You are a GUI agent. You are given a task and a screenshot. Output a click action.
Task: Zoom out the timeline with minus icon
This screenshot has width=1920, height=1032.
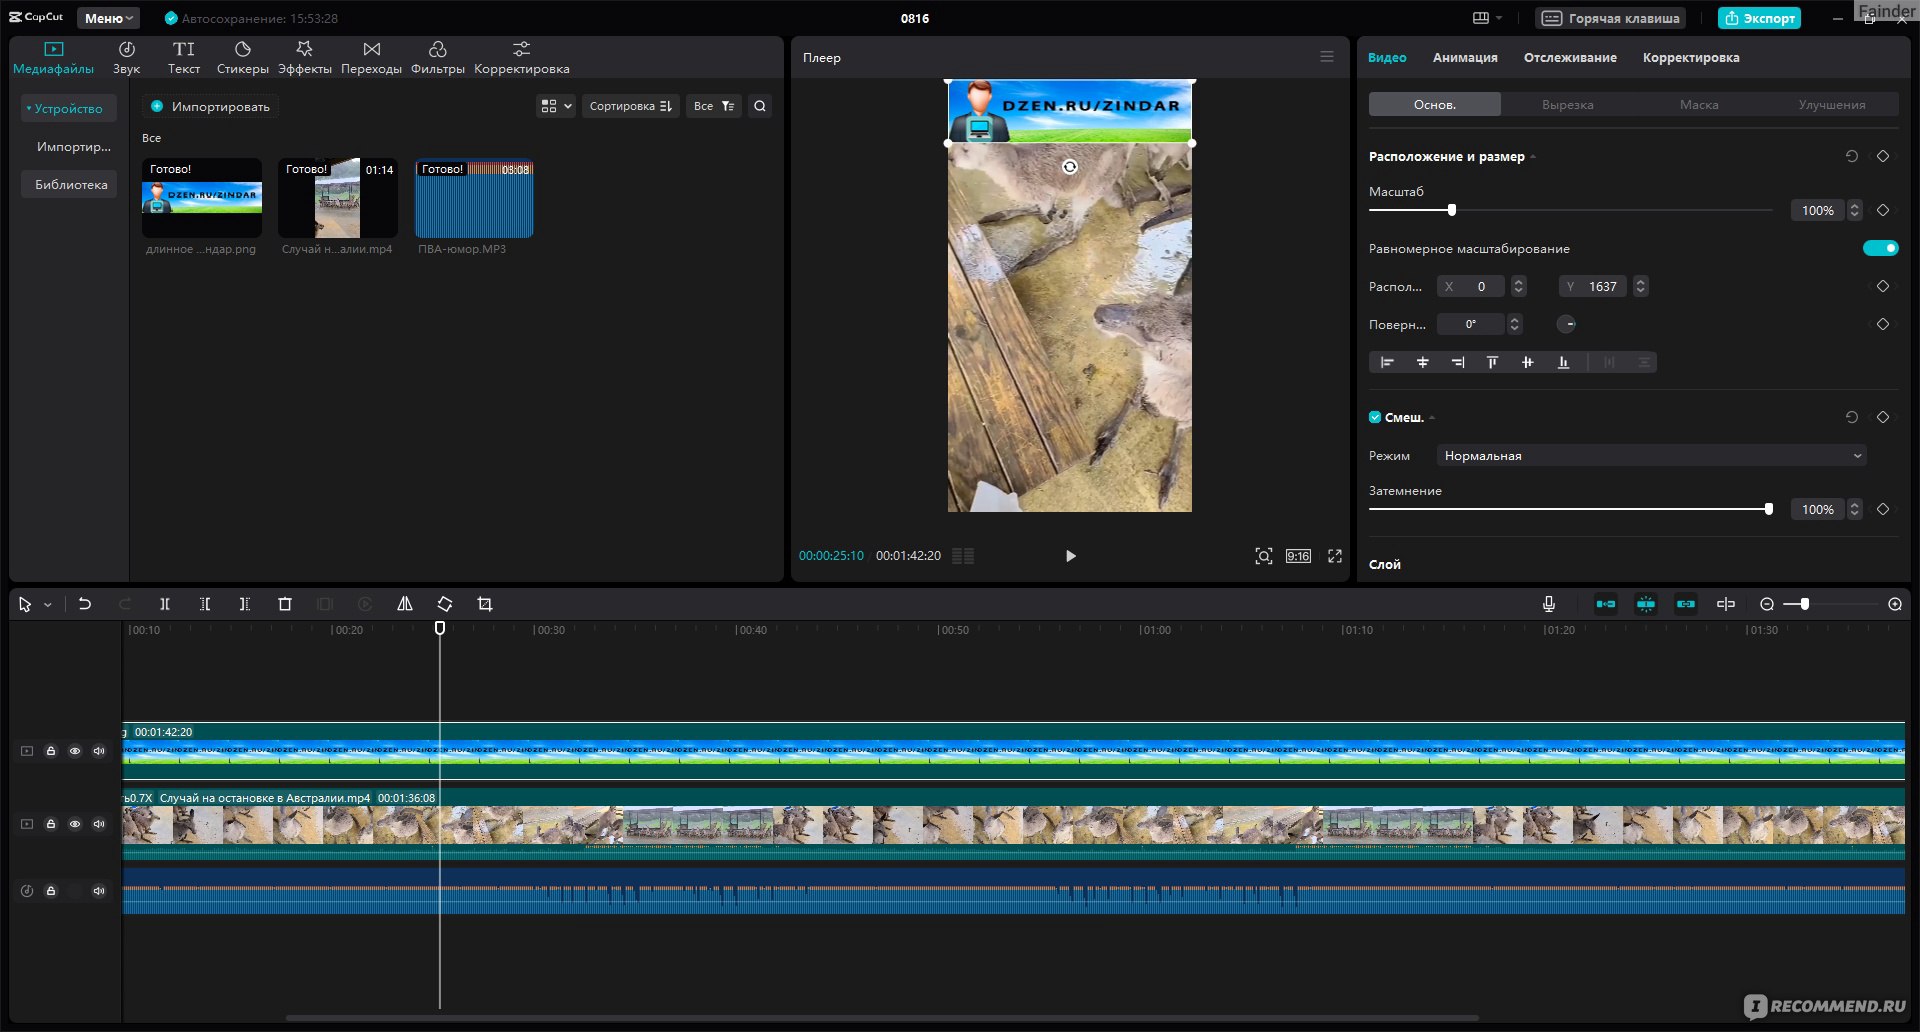click(x=1767, y=604)
